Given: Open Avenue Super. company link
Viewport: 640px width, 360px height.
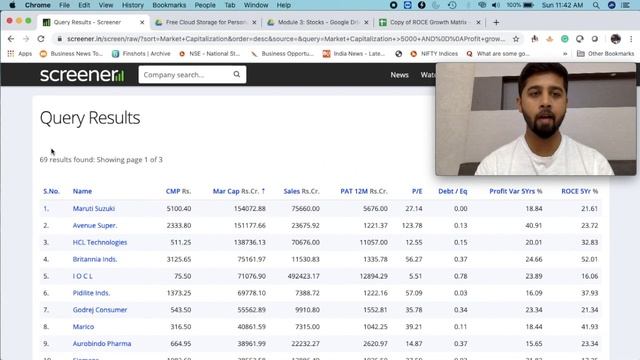Looking at the screenshot, I should tap(95, 225).
